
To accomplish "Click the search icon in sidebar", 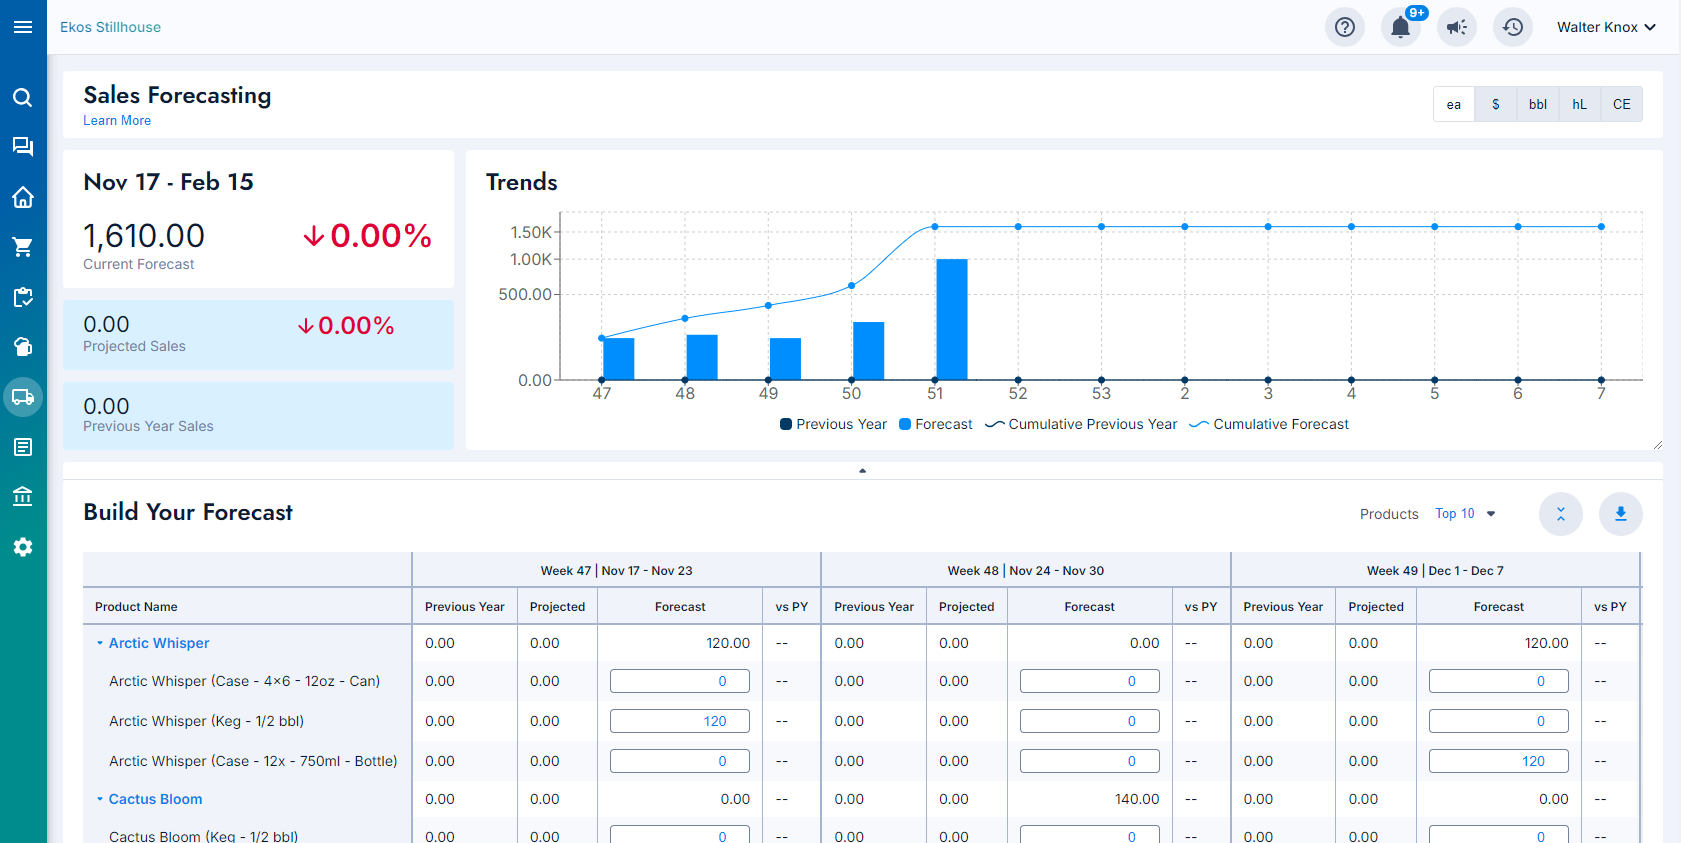I will pyautogui.click(x=23, y=97).
